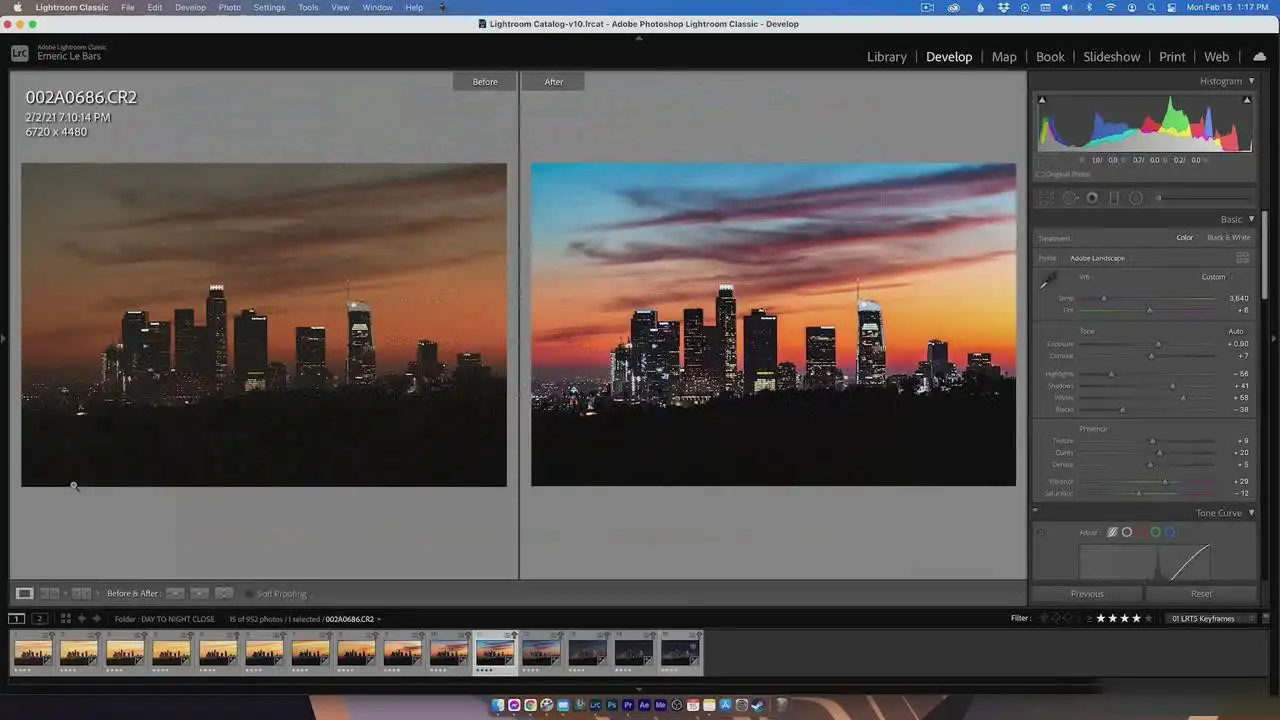Select the red channel curve circle

pos(1141,532)
